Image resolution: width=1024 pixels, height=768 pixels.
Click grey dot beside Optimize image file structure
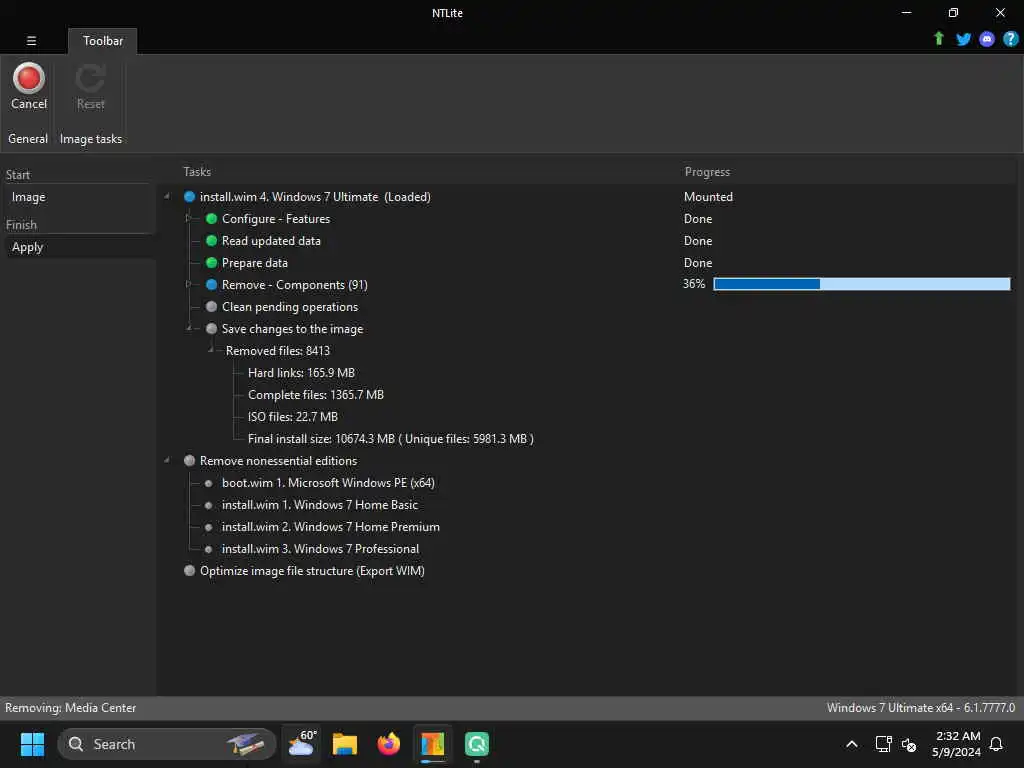point(189,570)
